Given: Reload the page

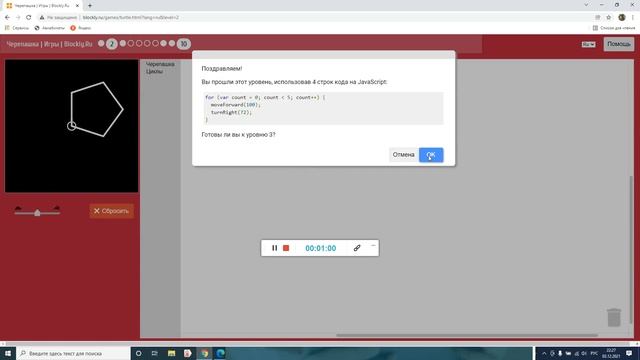Looking at the screenshot, I should point(29,18).
